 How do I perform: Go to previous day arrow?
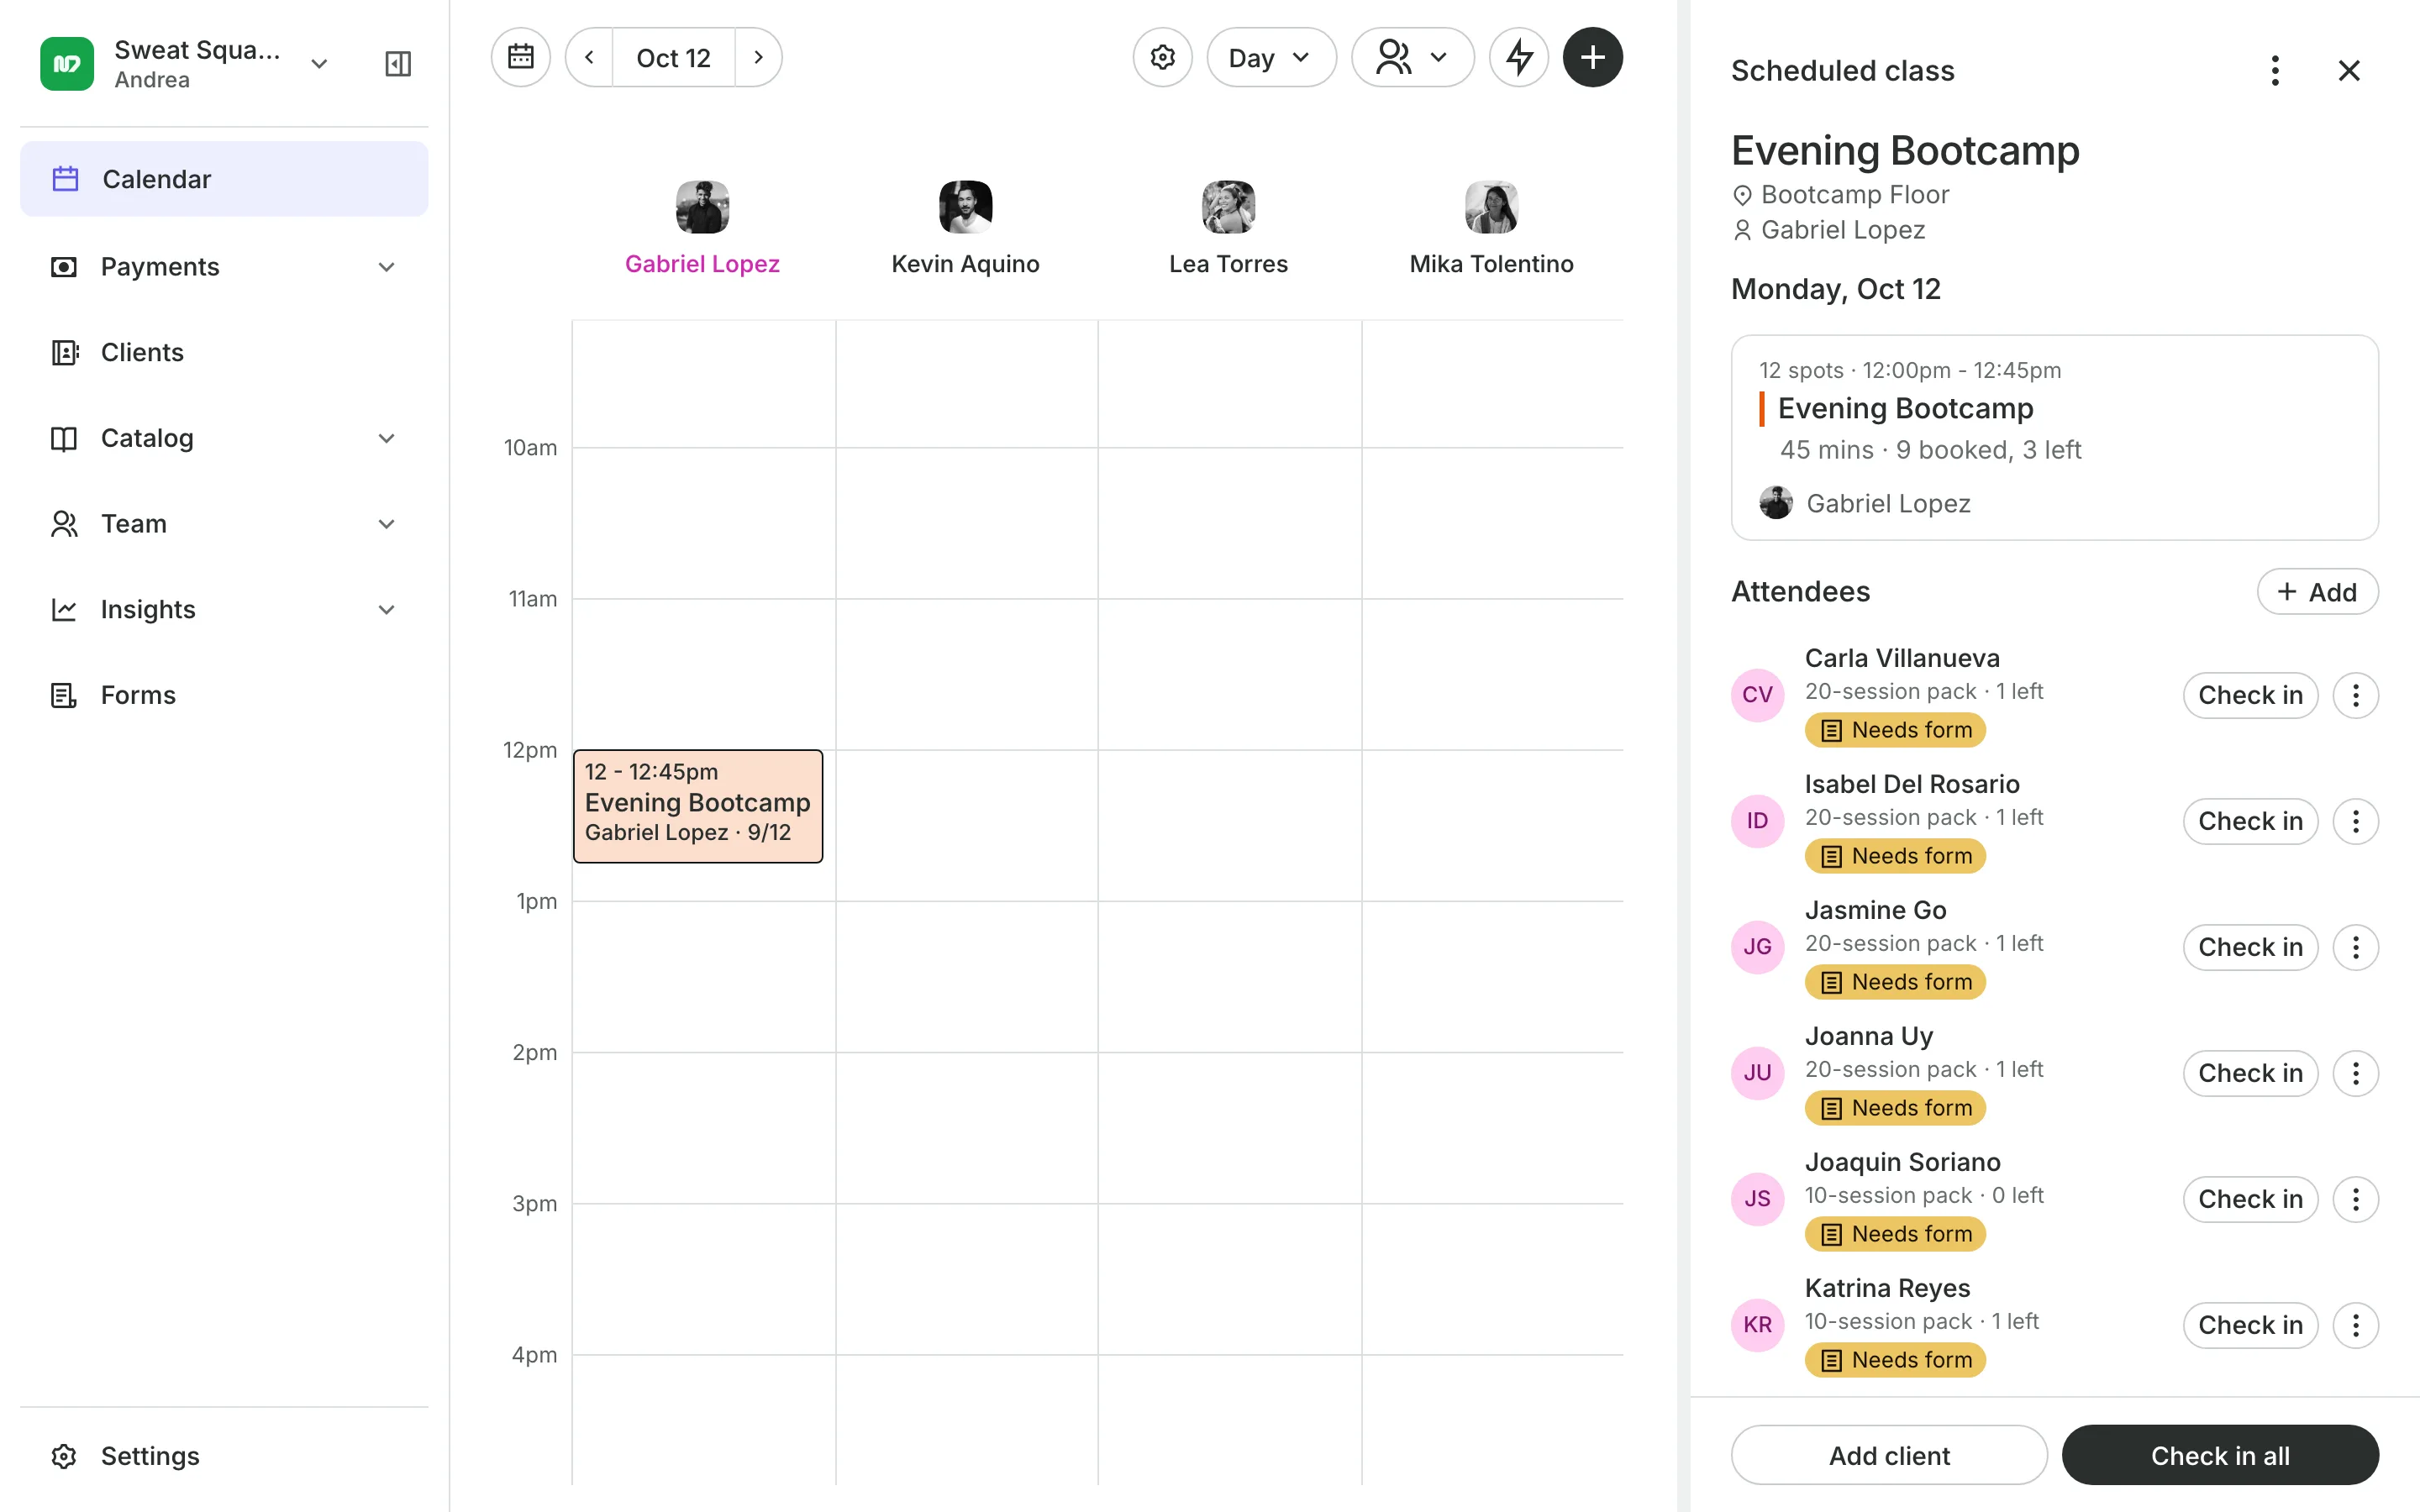tap(590, 57)
